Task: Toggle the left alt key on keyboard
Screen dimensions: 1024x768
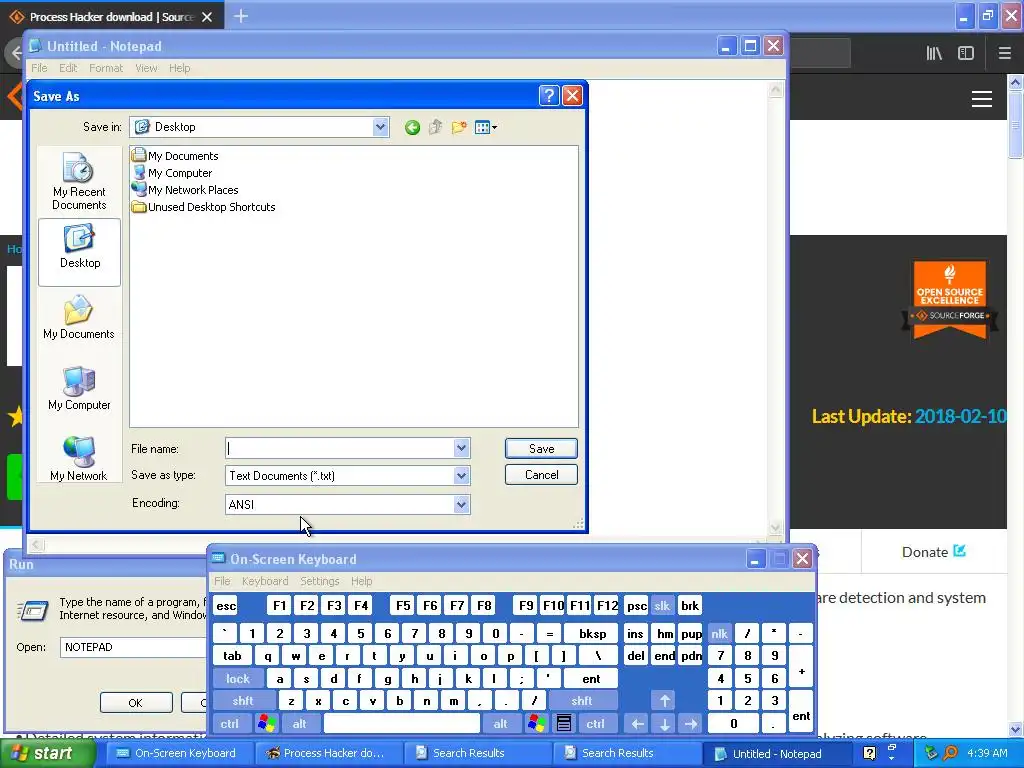Action: point(300,724)
